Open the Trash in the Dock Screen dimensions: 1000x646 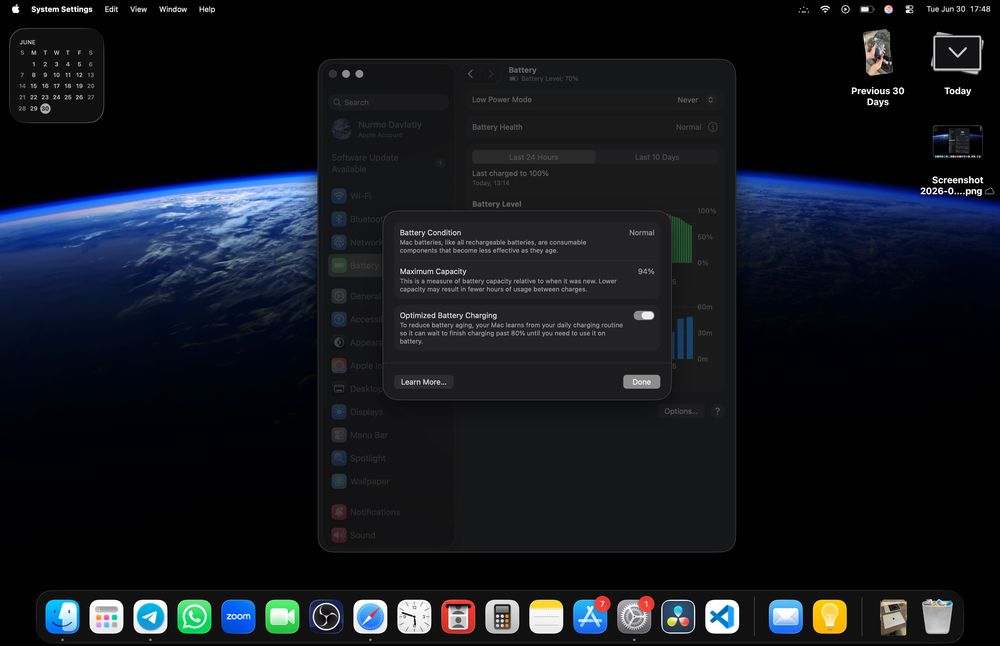click(937, 617)
